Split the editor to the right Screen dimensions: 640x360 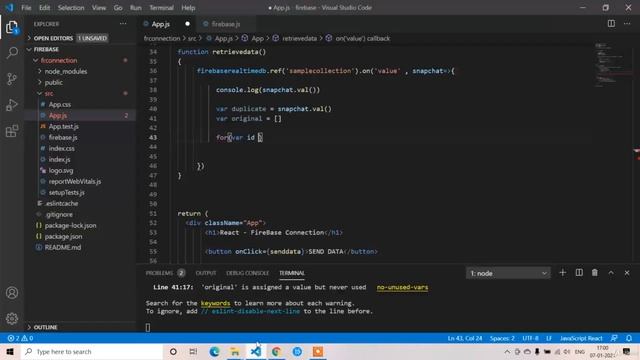click(x=611, y=24)
